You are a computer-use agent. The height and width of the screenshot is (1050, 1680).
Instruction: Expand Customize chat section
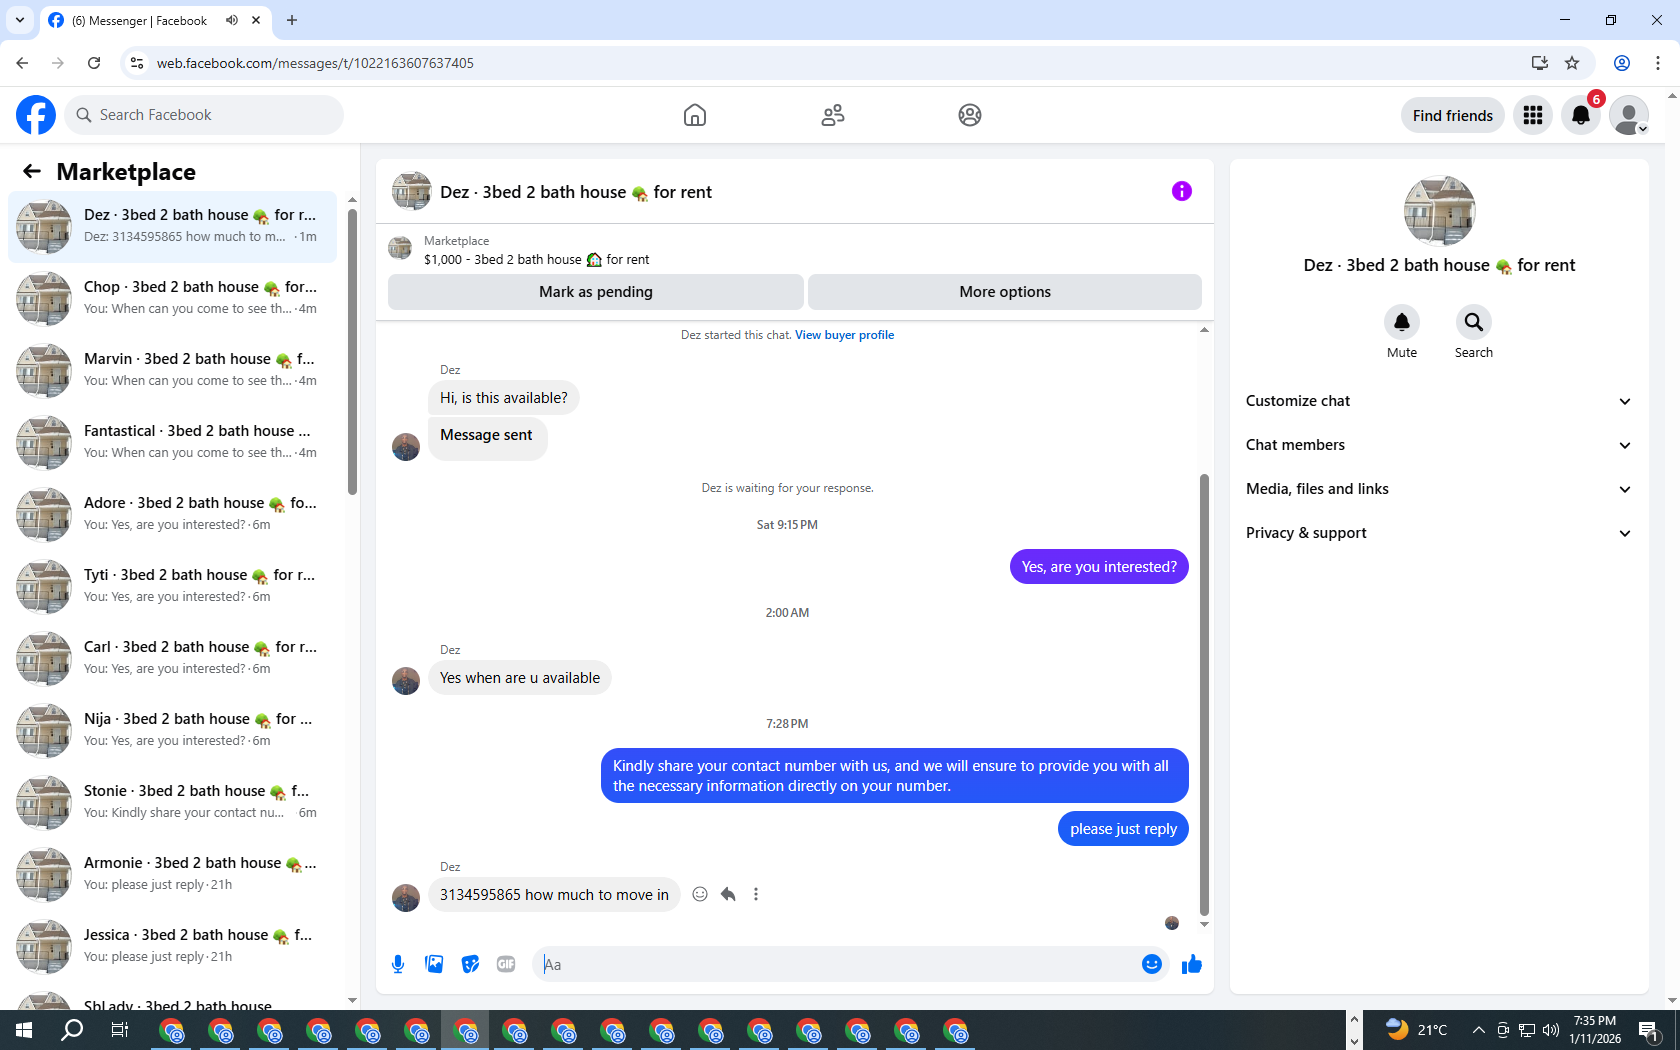1439,401
